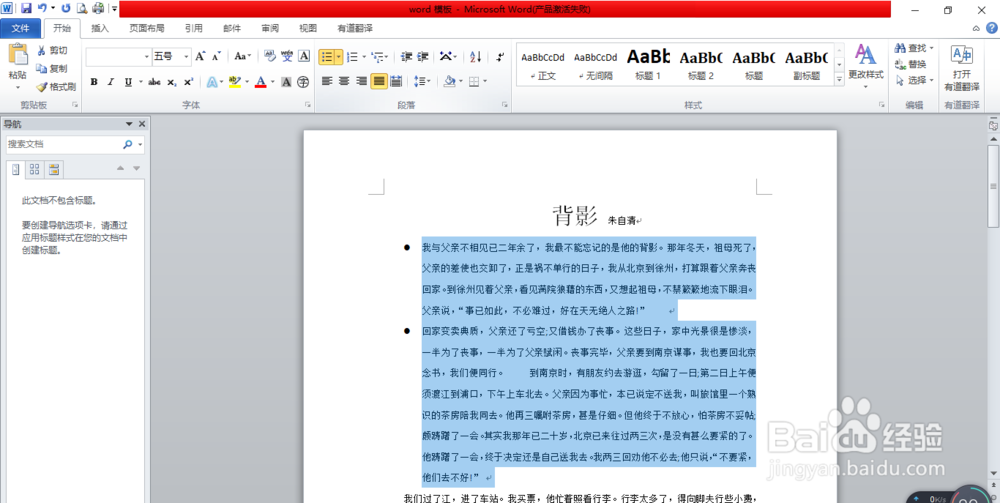Toggle justified text alignment
The image size is (1000, 503).
(379, 81)
